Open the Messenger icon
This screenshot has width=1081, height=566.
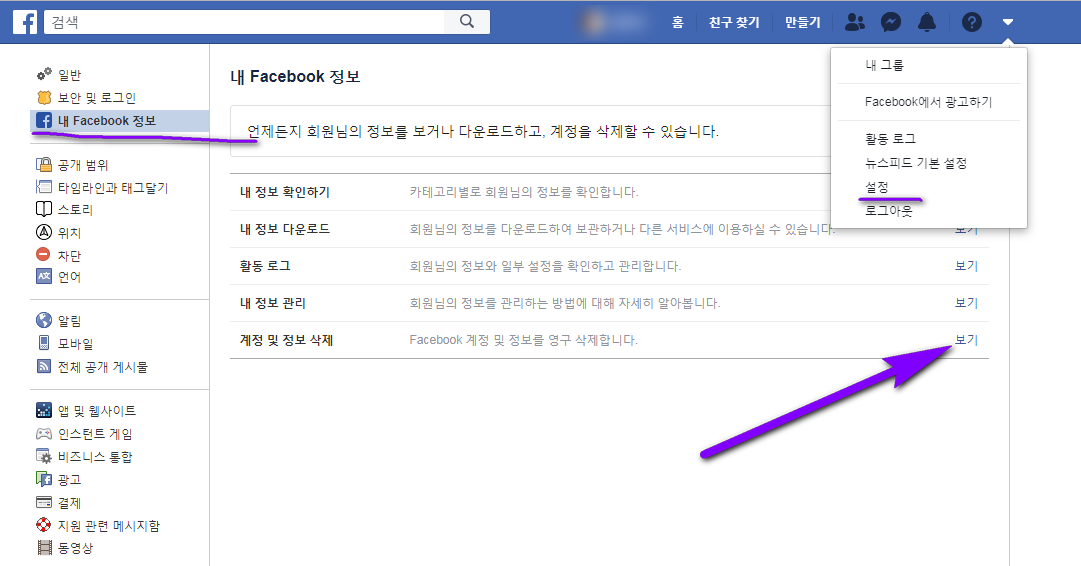coord(891,22)
